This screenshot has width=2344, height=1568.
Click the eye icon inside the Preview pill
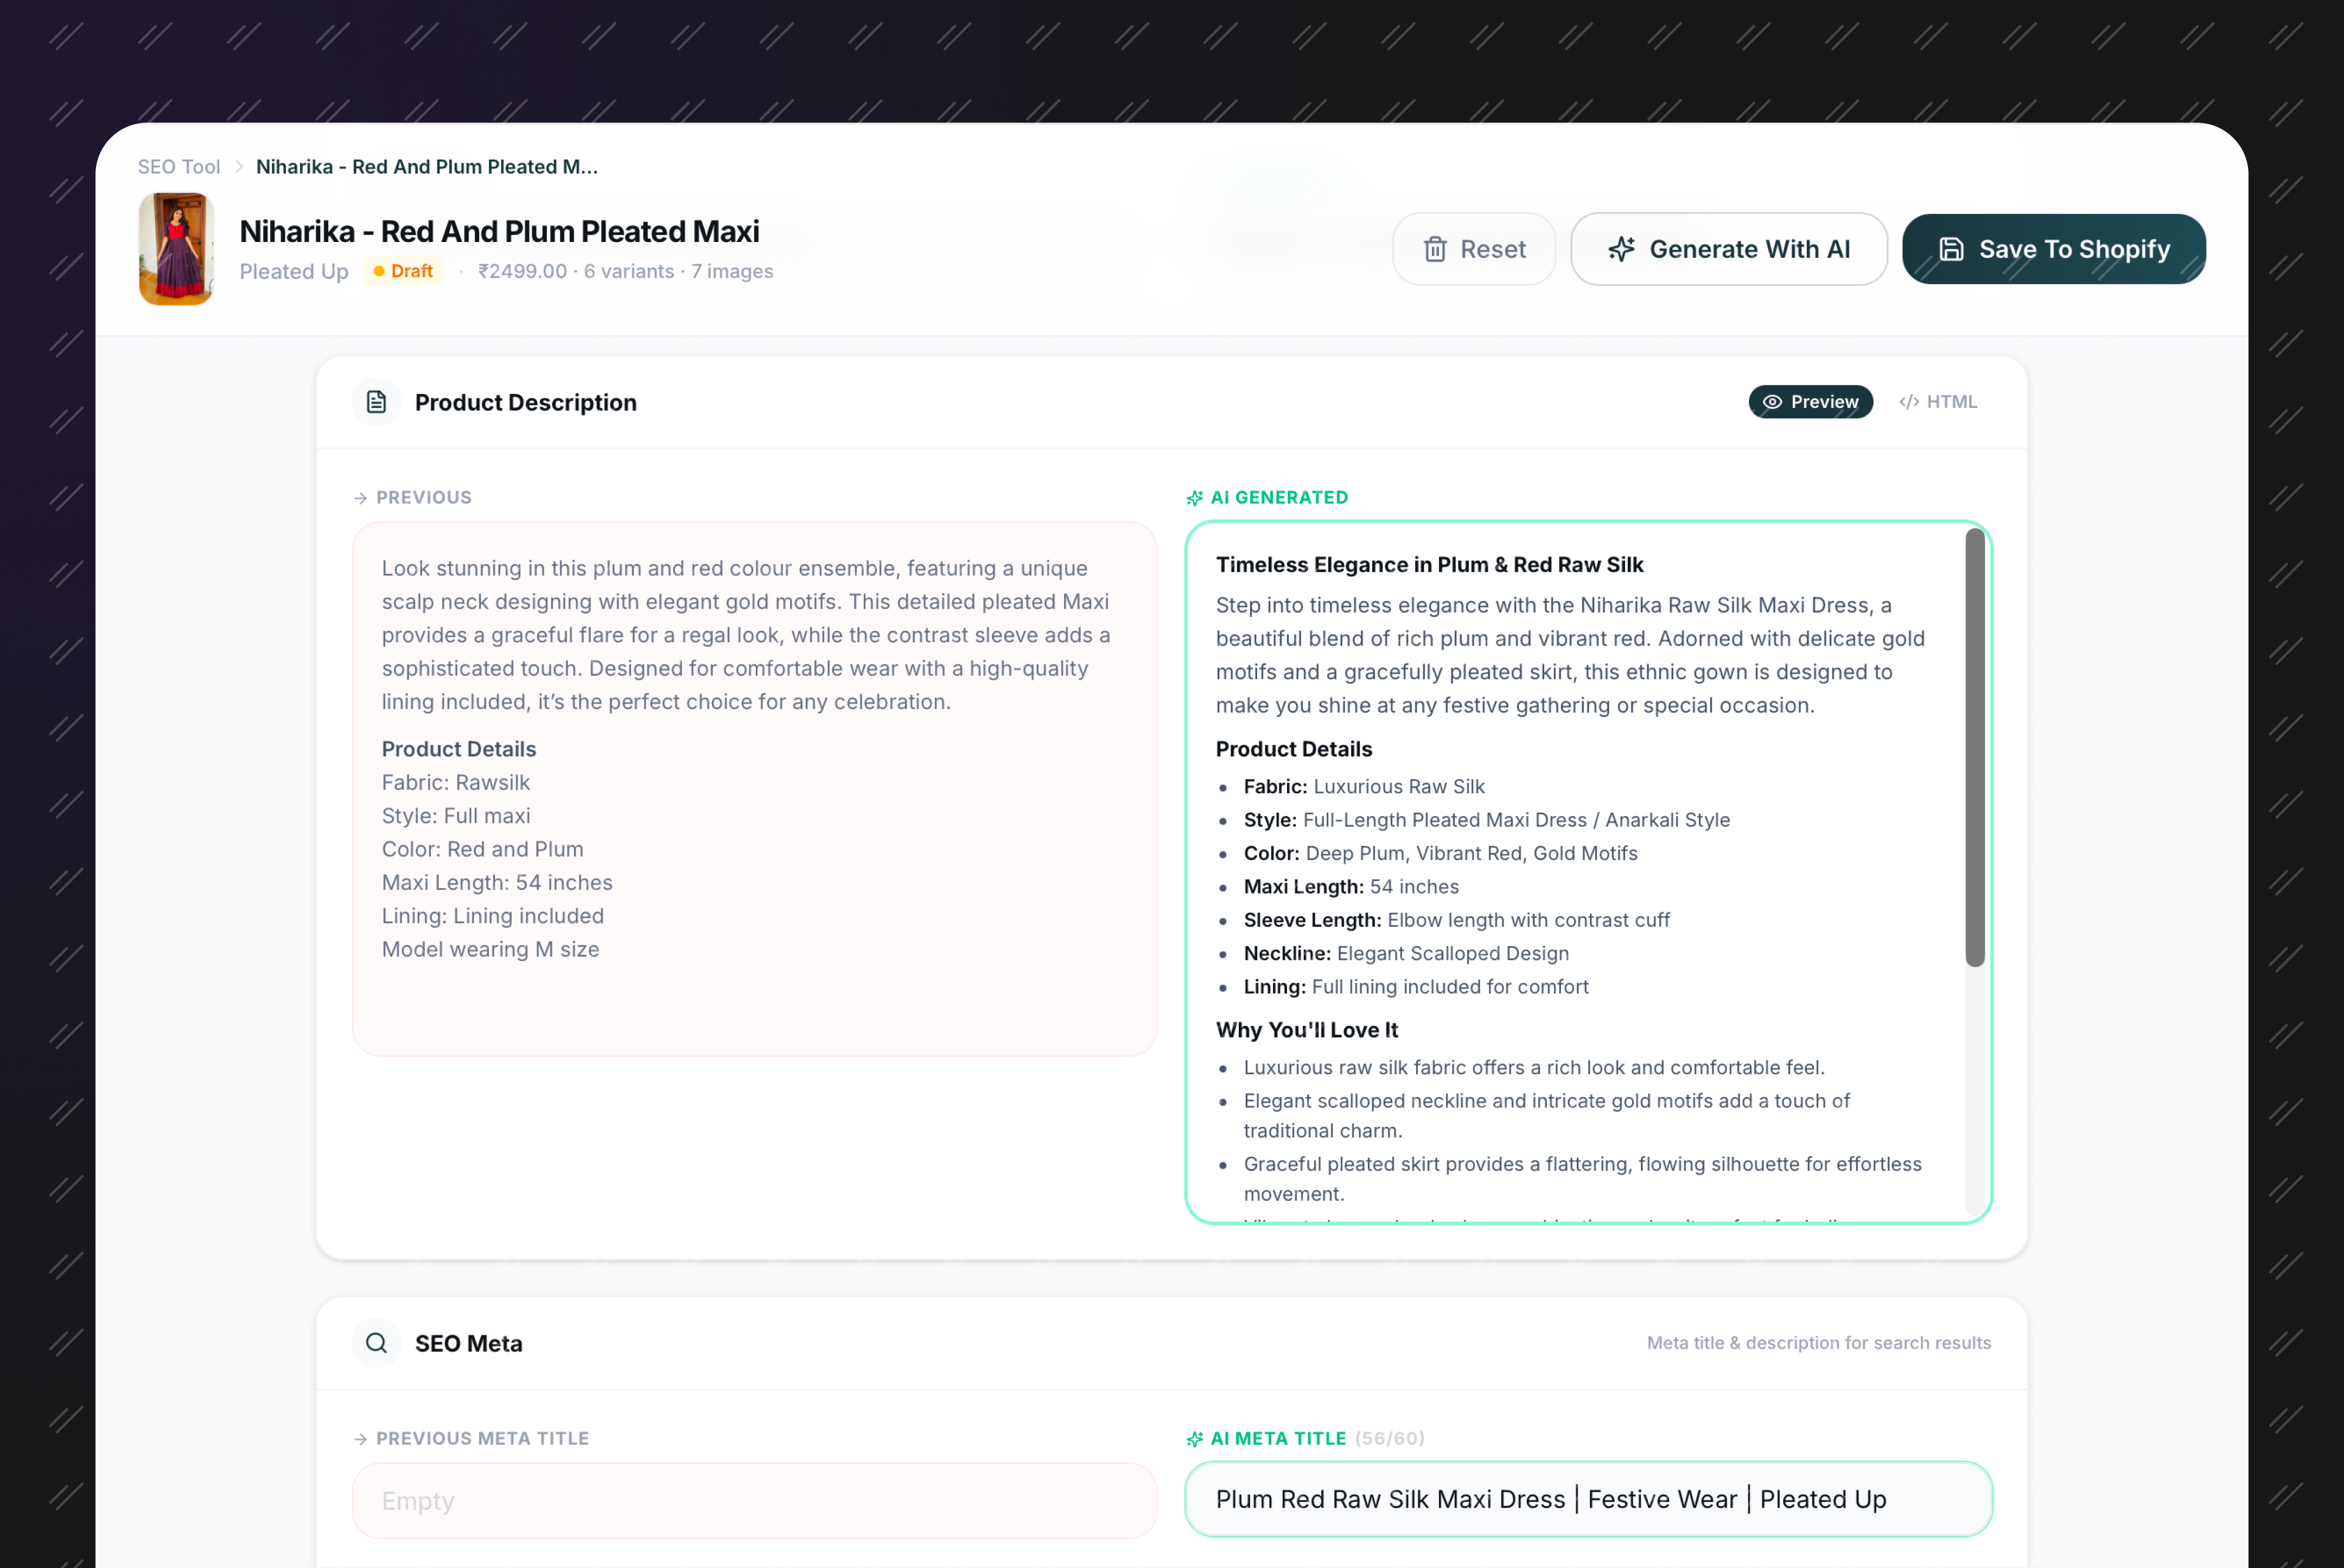tap(1774, 401)
